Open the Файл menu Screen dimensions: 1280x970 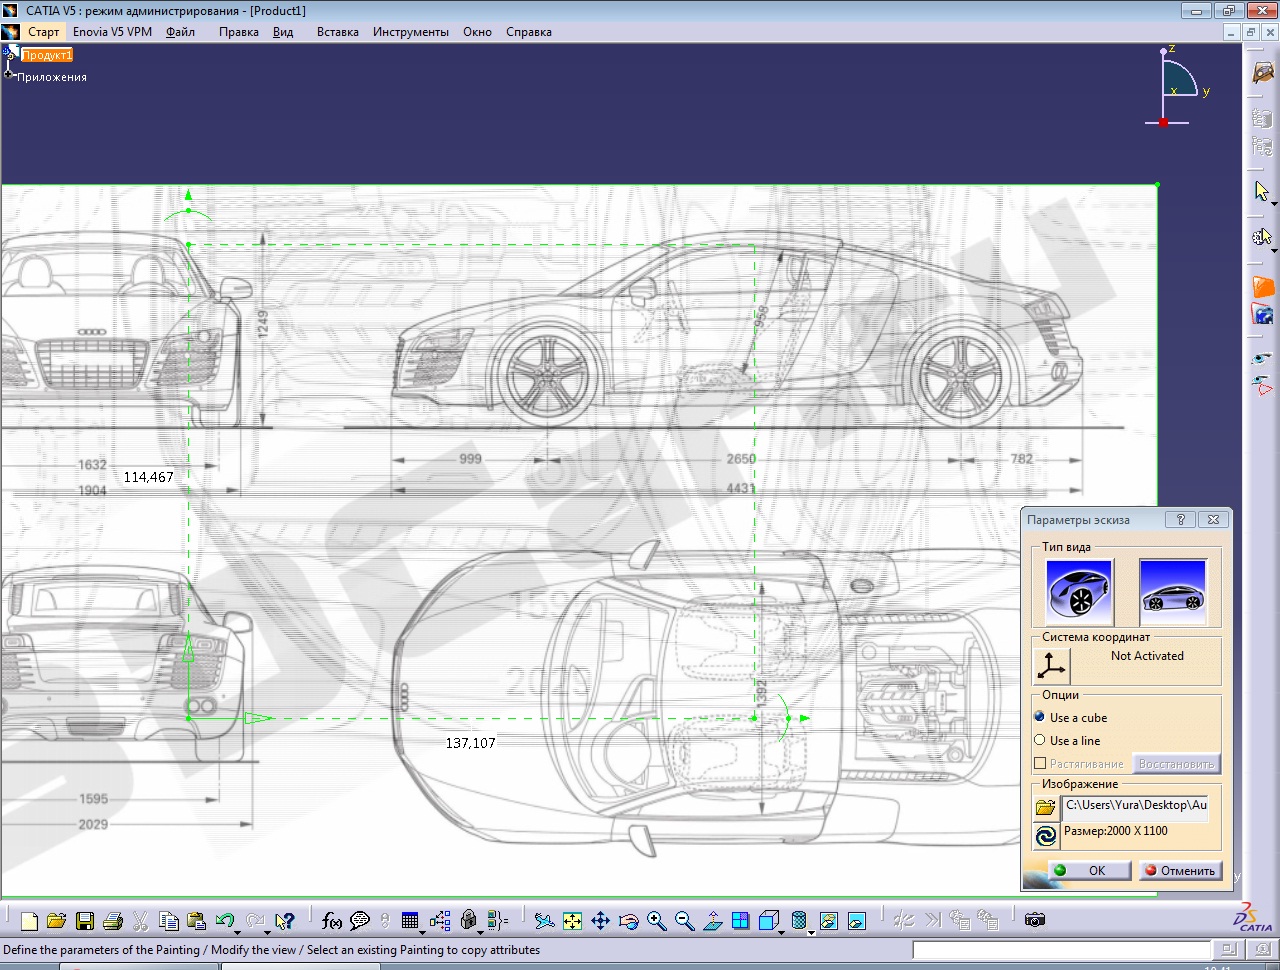coord(181,32)
